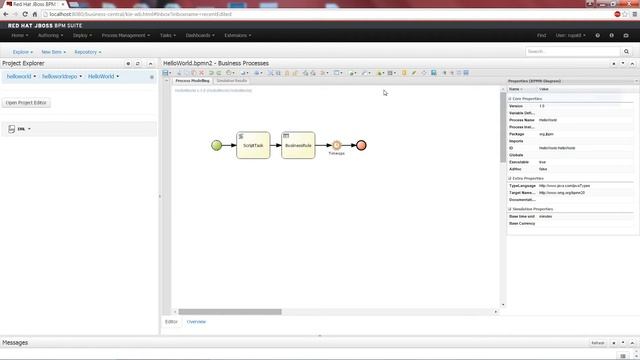640x360 pixels.
Task: Click the Save icon in the designer toolbar
Action: pyautogui.click(x=165, y=73)
